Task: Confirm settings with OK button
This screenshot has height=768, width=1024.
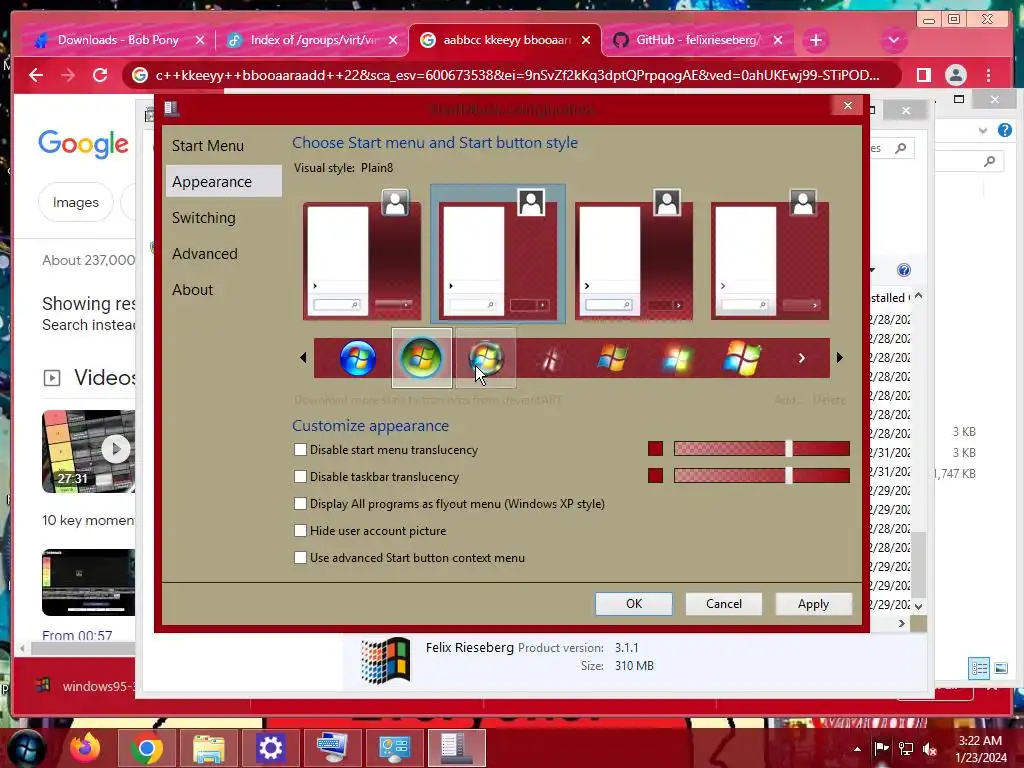Action: (x=633, y=603)
